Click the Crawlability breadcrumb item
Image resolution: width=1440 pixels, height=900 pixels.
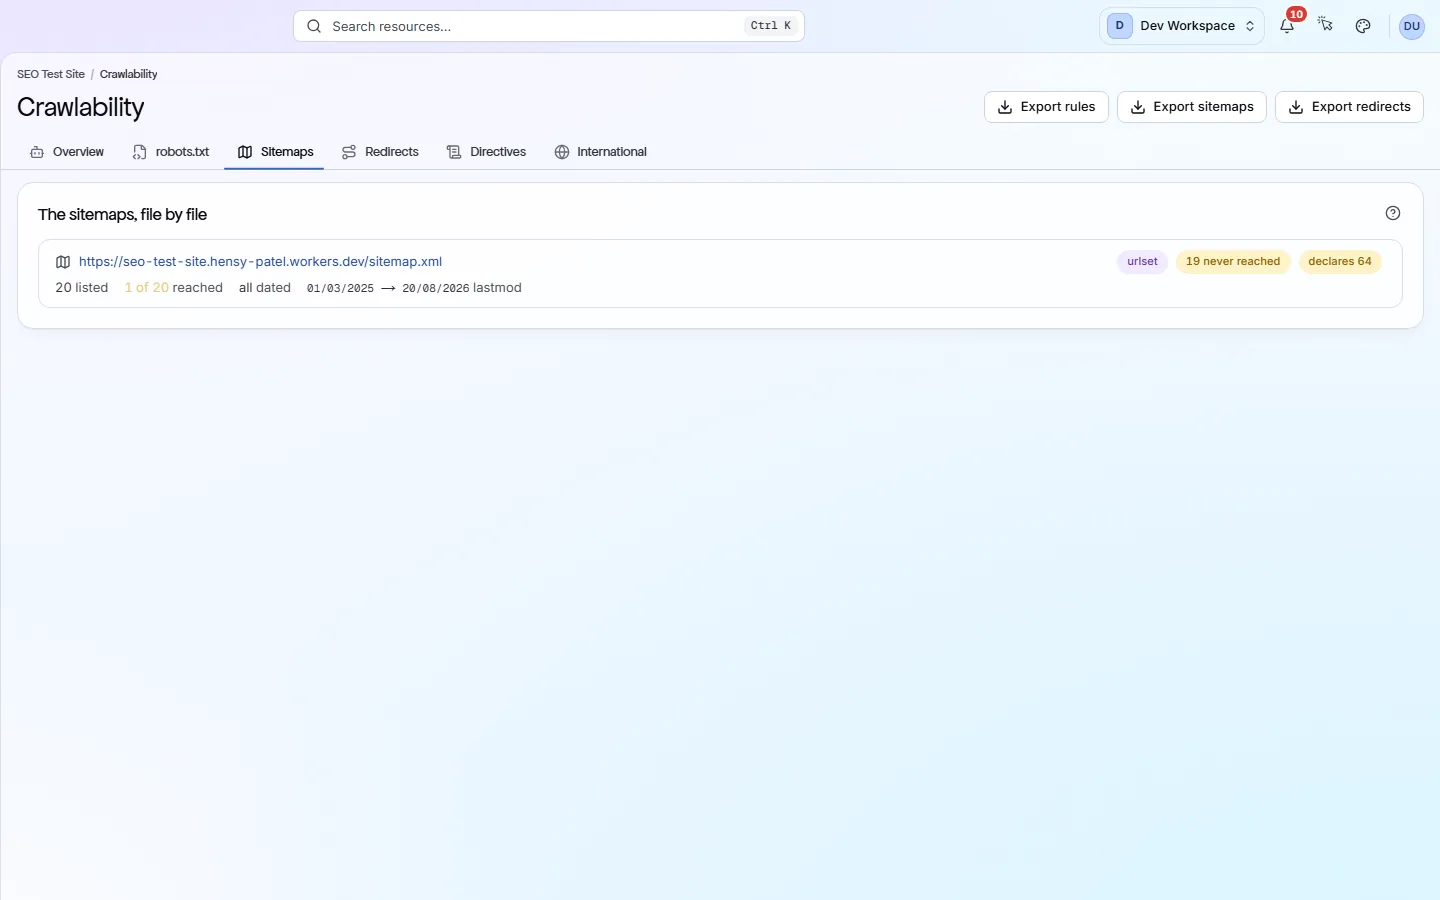point(129,74)
